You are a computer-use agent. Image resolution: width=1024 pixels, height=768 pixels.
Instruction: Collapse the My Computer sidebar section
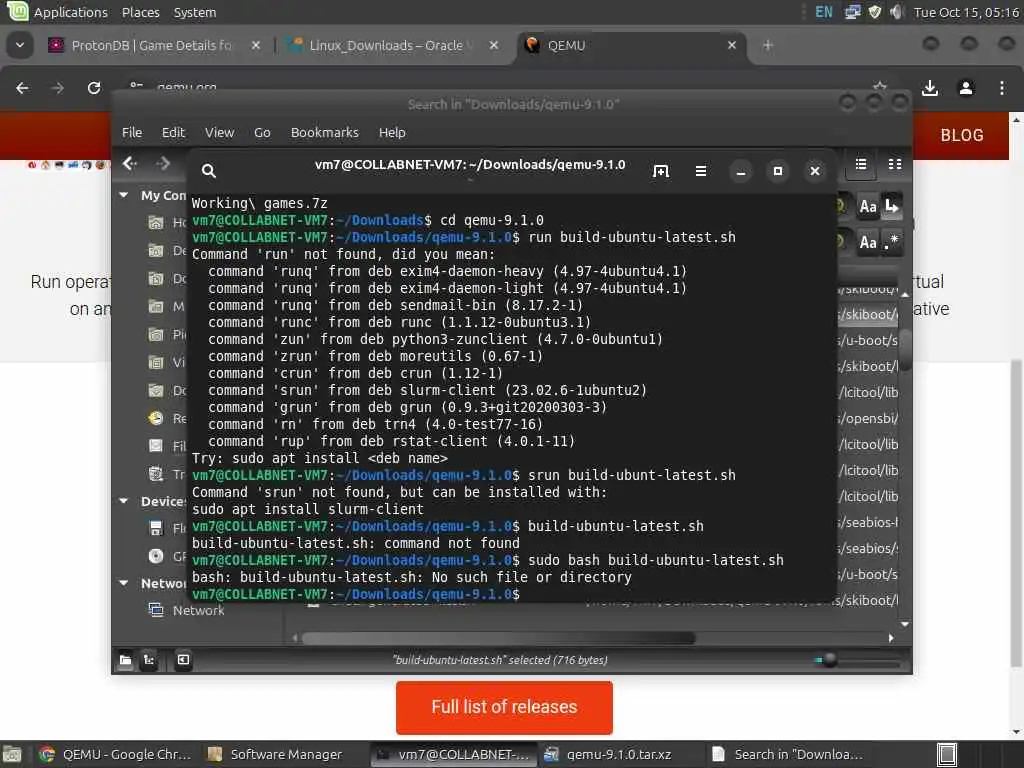coord(123,195)
